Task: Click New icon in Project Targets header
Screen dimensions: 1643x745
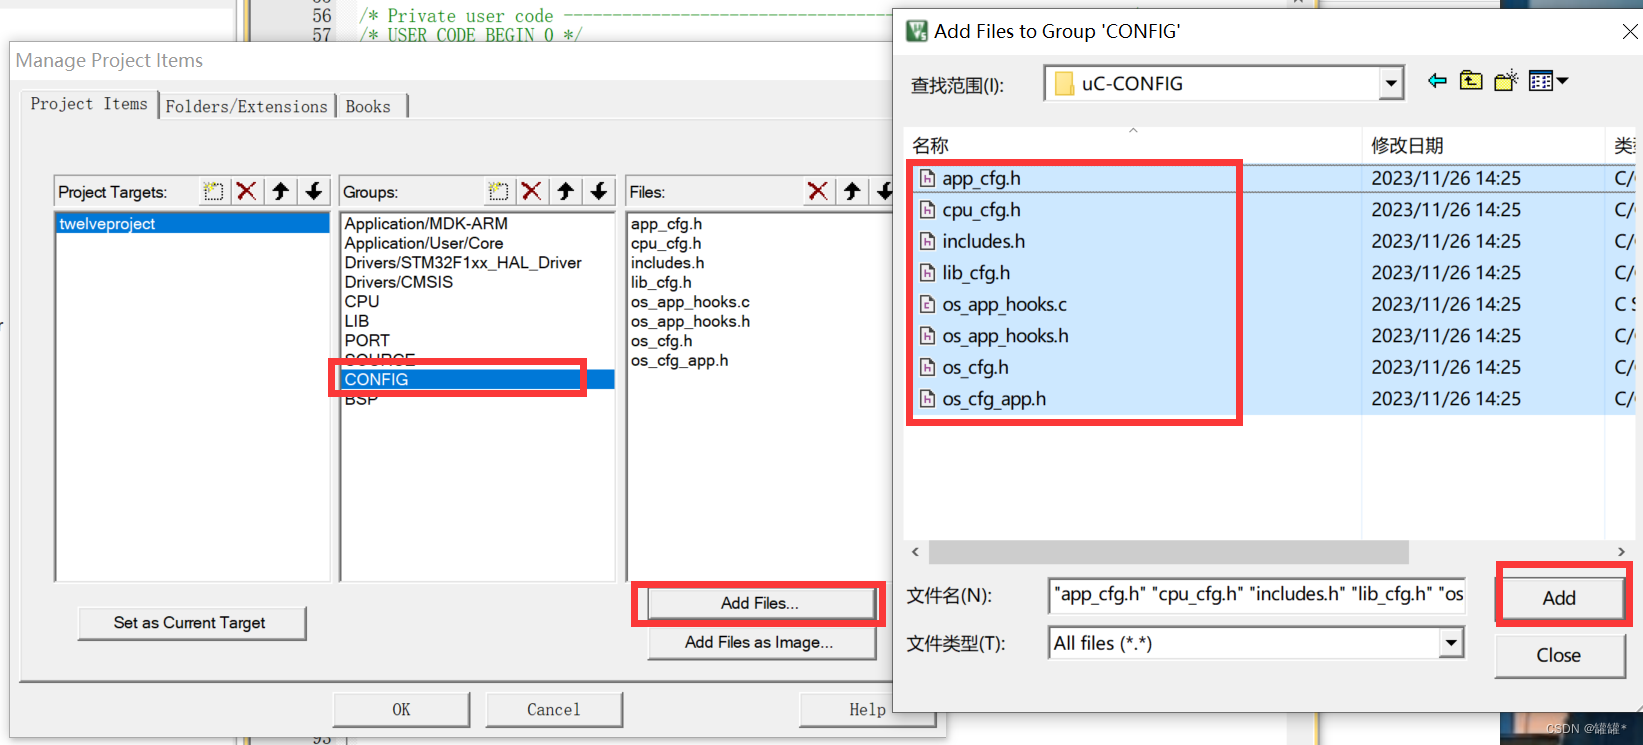Action: tap(213, 191)
